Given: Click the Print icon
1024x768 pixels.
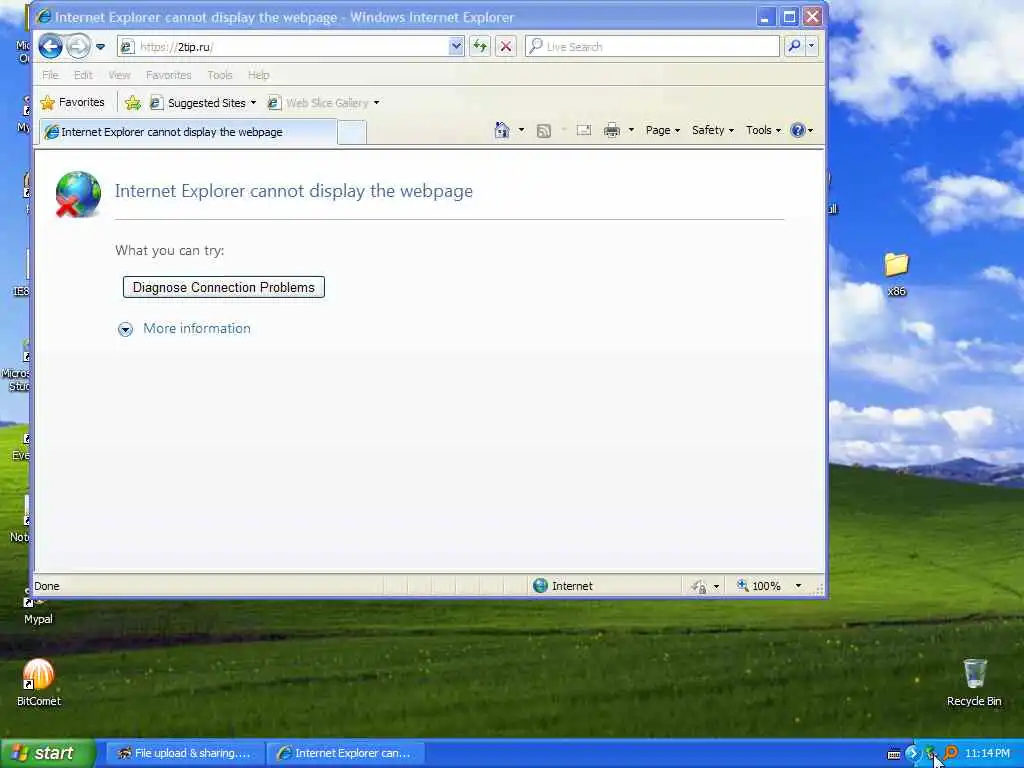Looking at the screenshot, I should pos(612,130).
